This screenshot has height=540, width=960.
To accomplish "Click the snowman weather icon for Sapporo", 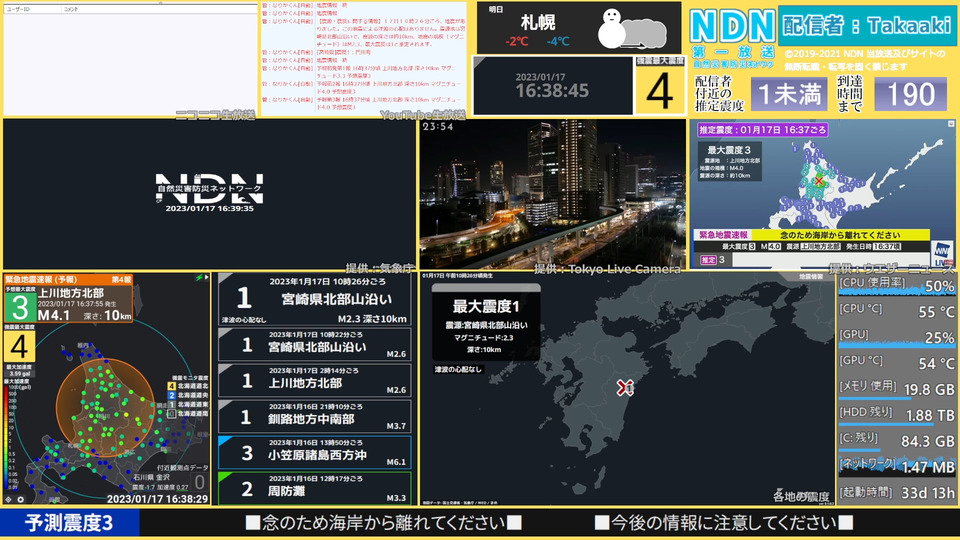I will point(631,29).
